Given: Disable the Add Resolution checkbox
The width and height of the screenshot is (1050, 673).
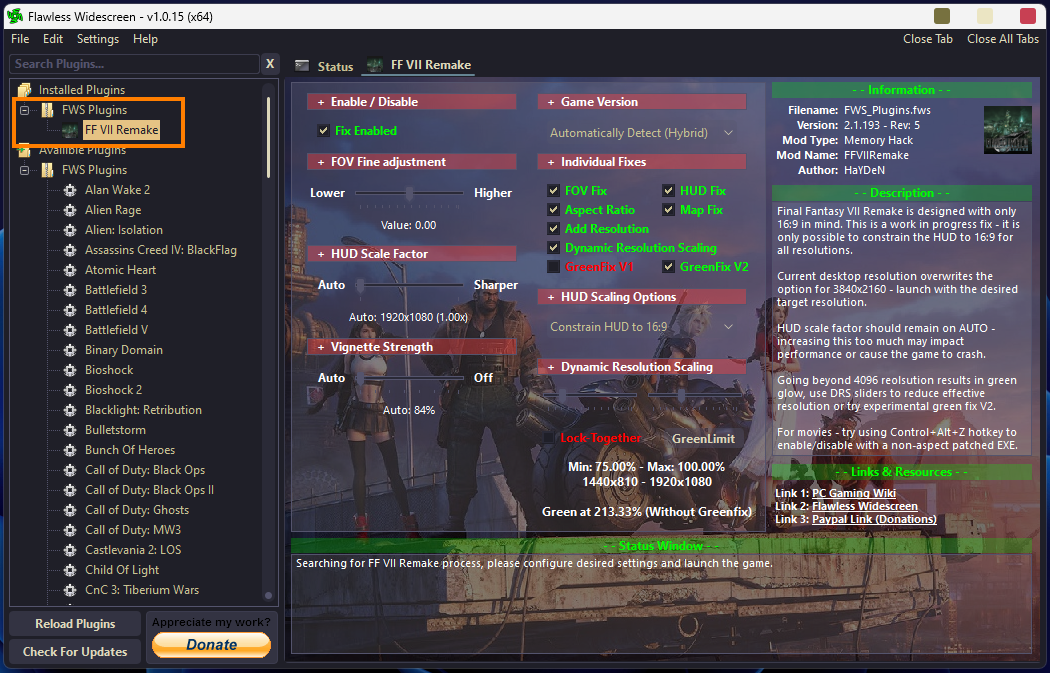Looking at the screenshot, I should click(553, 228).
